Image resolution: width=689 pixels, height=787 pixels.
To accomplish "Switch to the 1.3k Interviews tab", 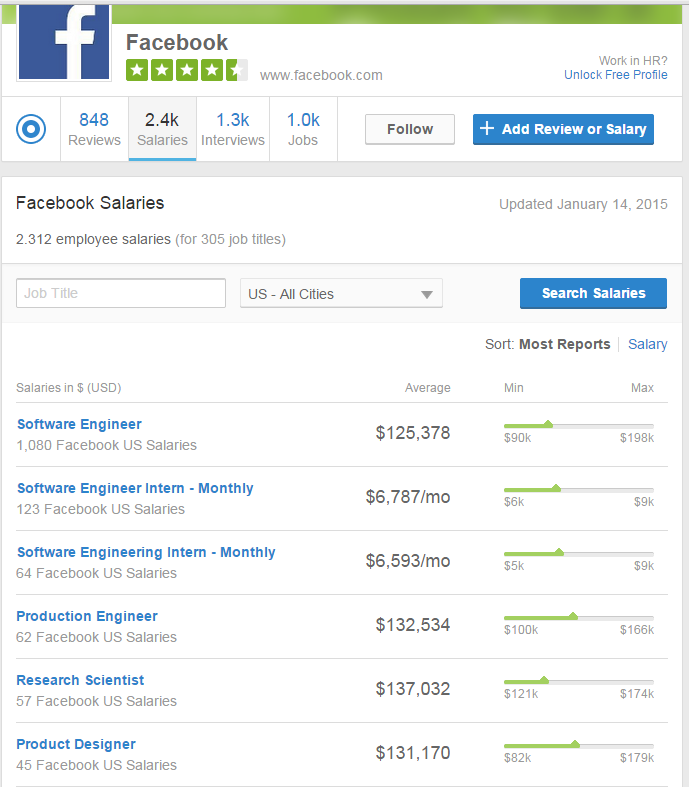I will 233,129.
